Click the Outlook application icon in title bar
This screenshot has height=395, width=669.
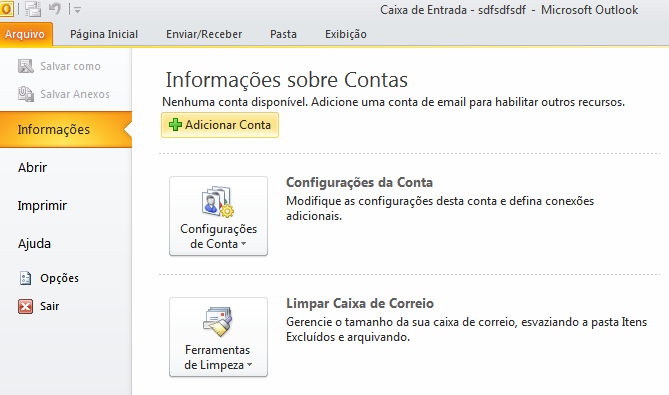point(6,9)
